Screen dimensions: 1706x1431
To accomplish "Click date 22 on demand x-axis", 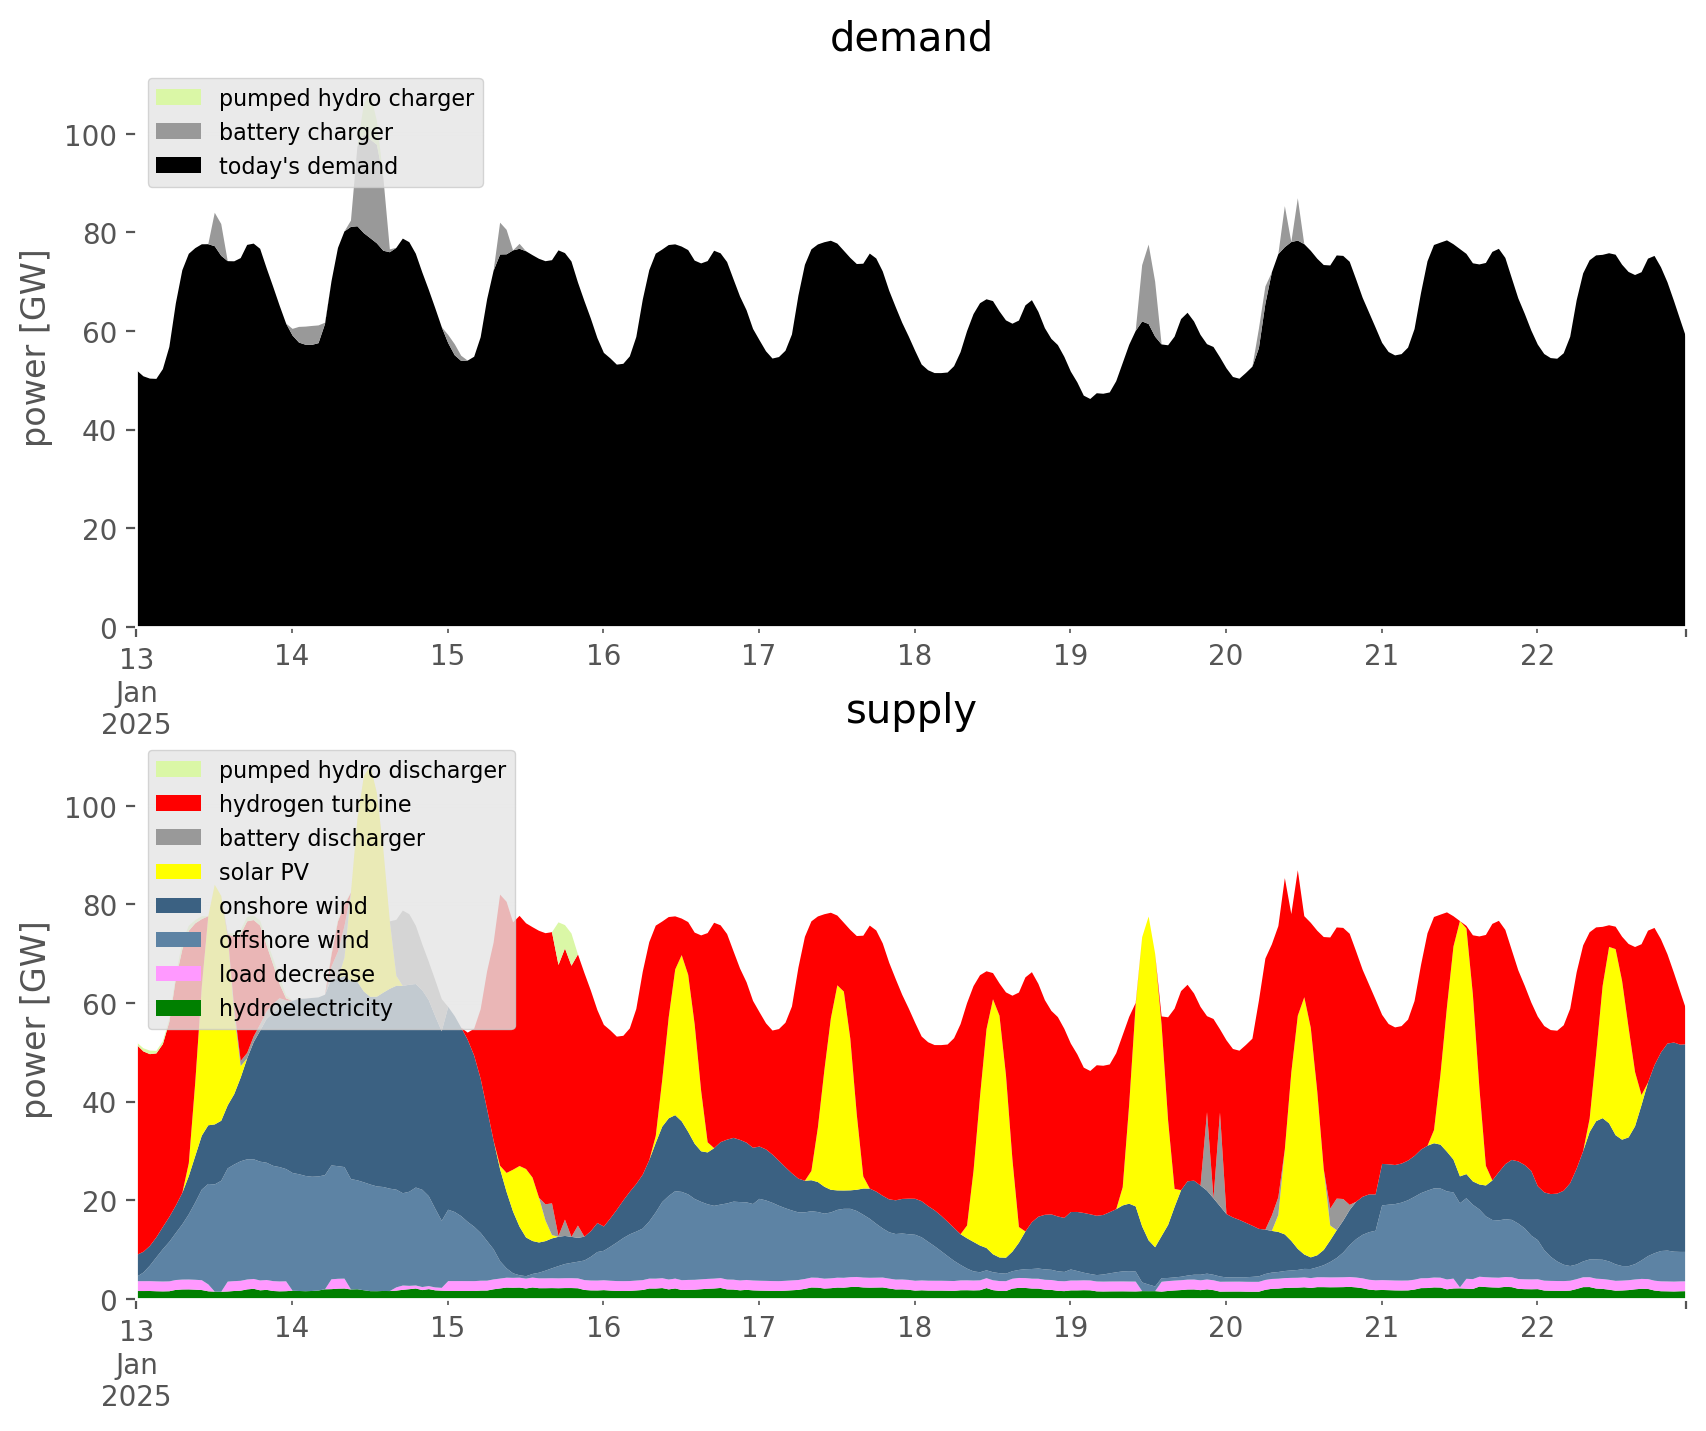I will tap(1537, 657).
